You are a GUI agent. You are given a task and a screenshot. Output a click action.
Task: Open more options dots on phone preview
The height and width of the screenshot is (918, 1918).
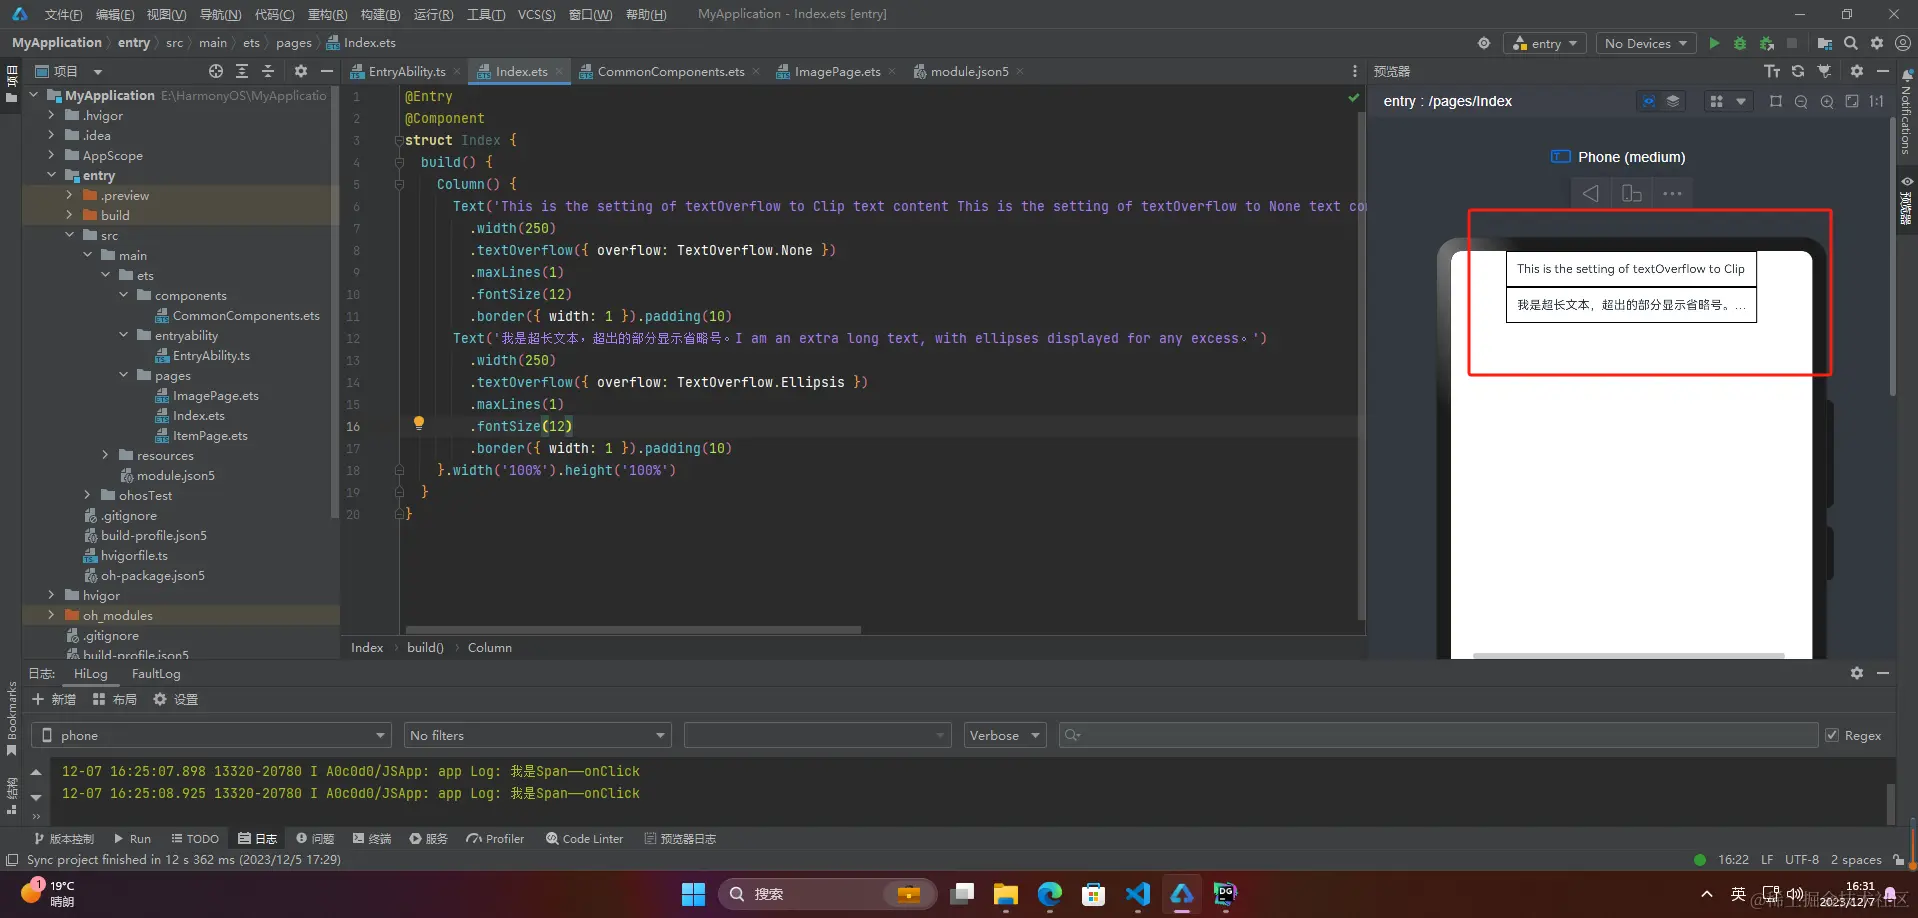coord(1672,193)
